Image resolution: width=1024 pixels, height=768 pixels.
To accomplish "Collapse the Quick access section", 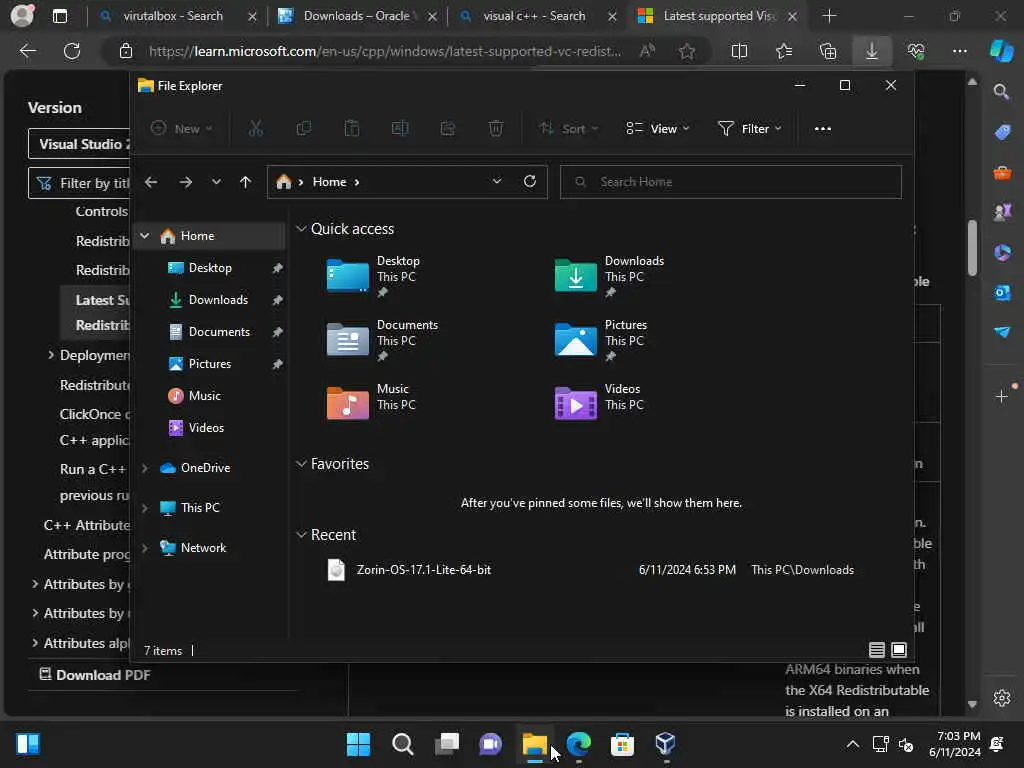I will point(301,229).
